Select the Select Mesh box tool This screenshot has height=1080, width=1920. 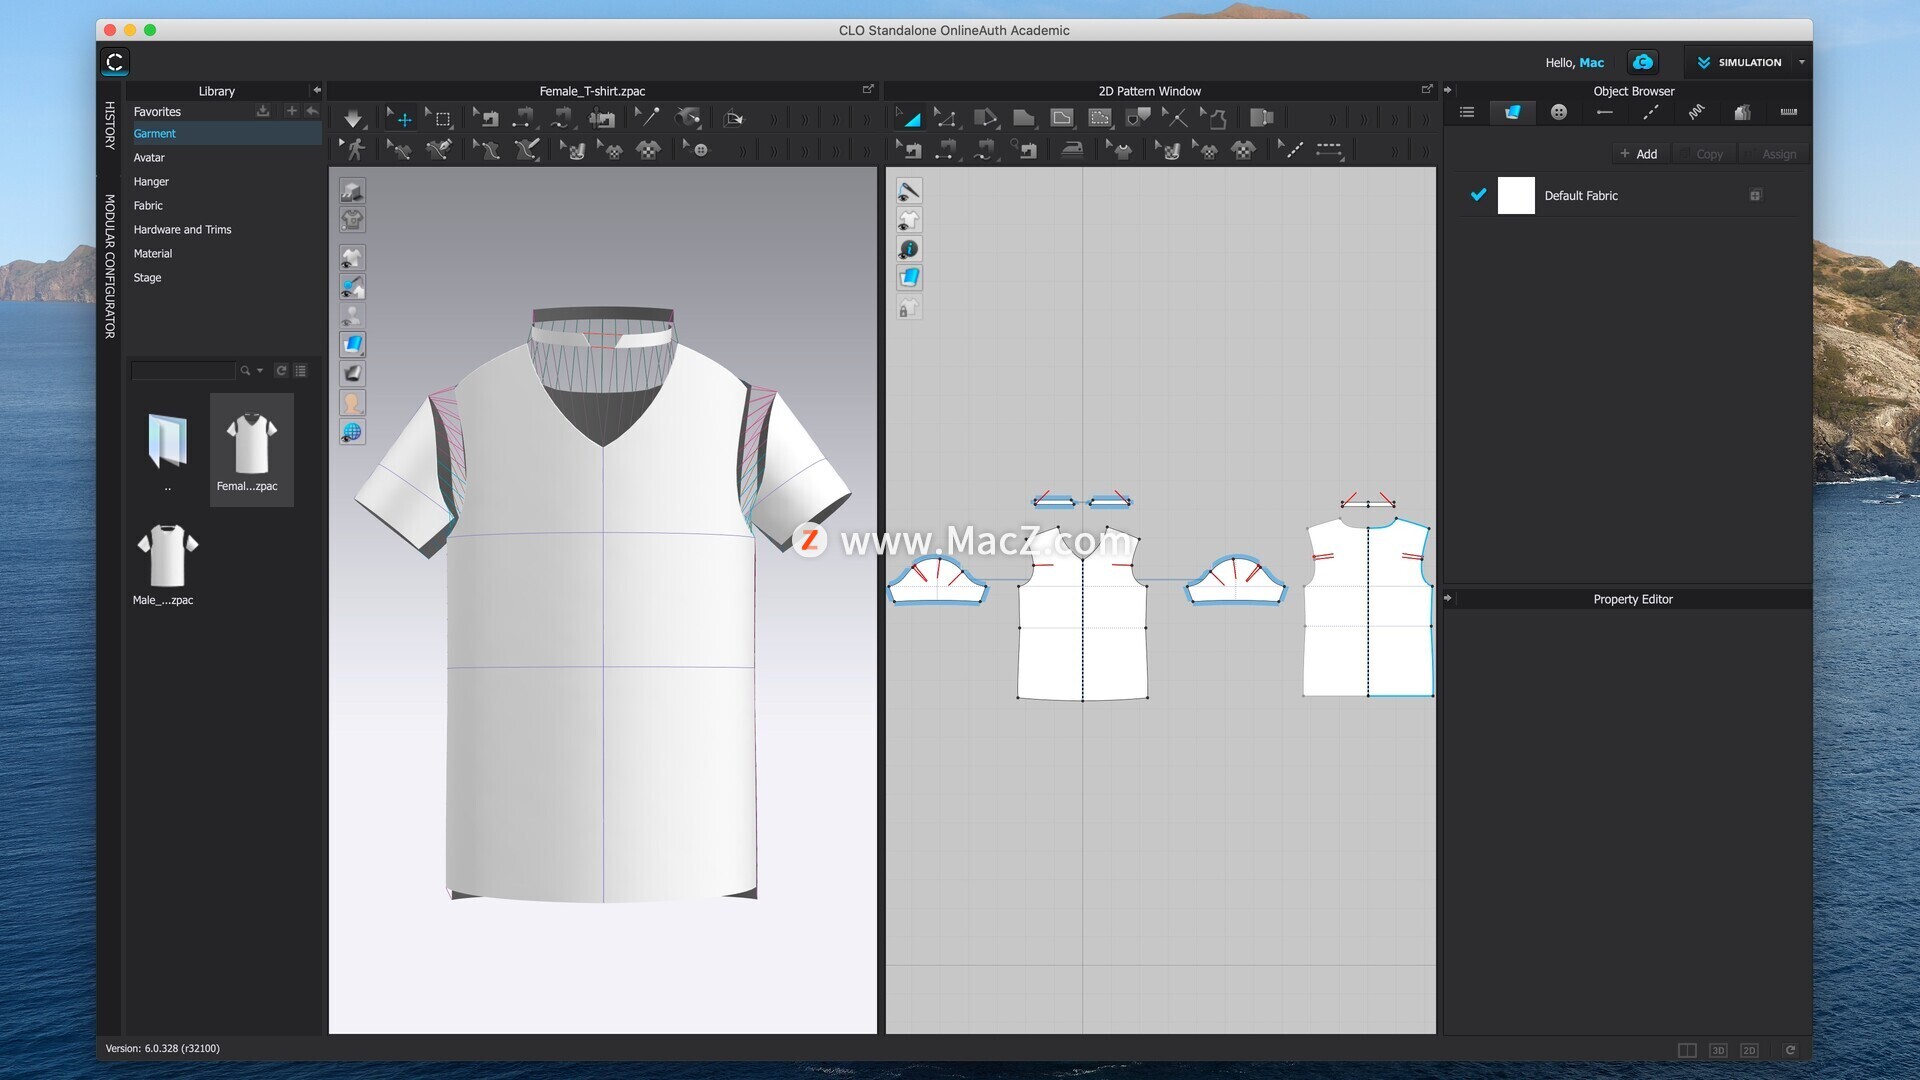pos(438,119)
